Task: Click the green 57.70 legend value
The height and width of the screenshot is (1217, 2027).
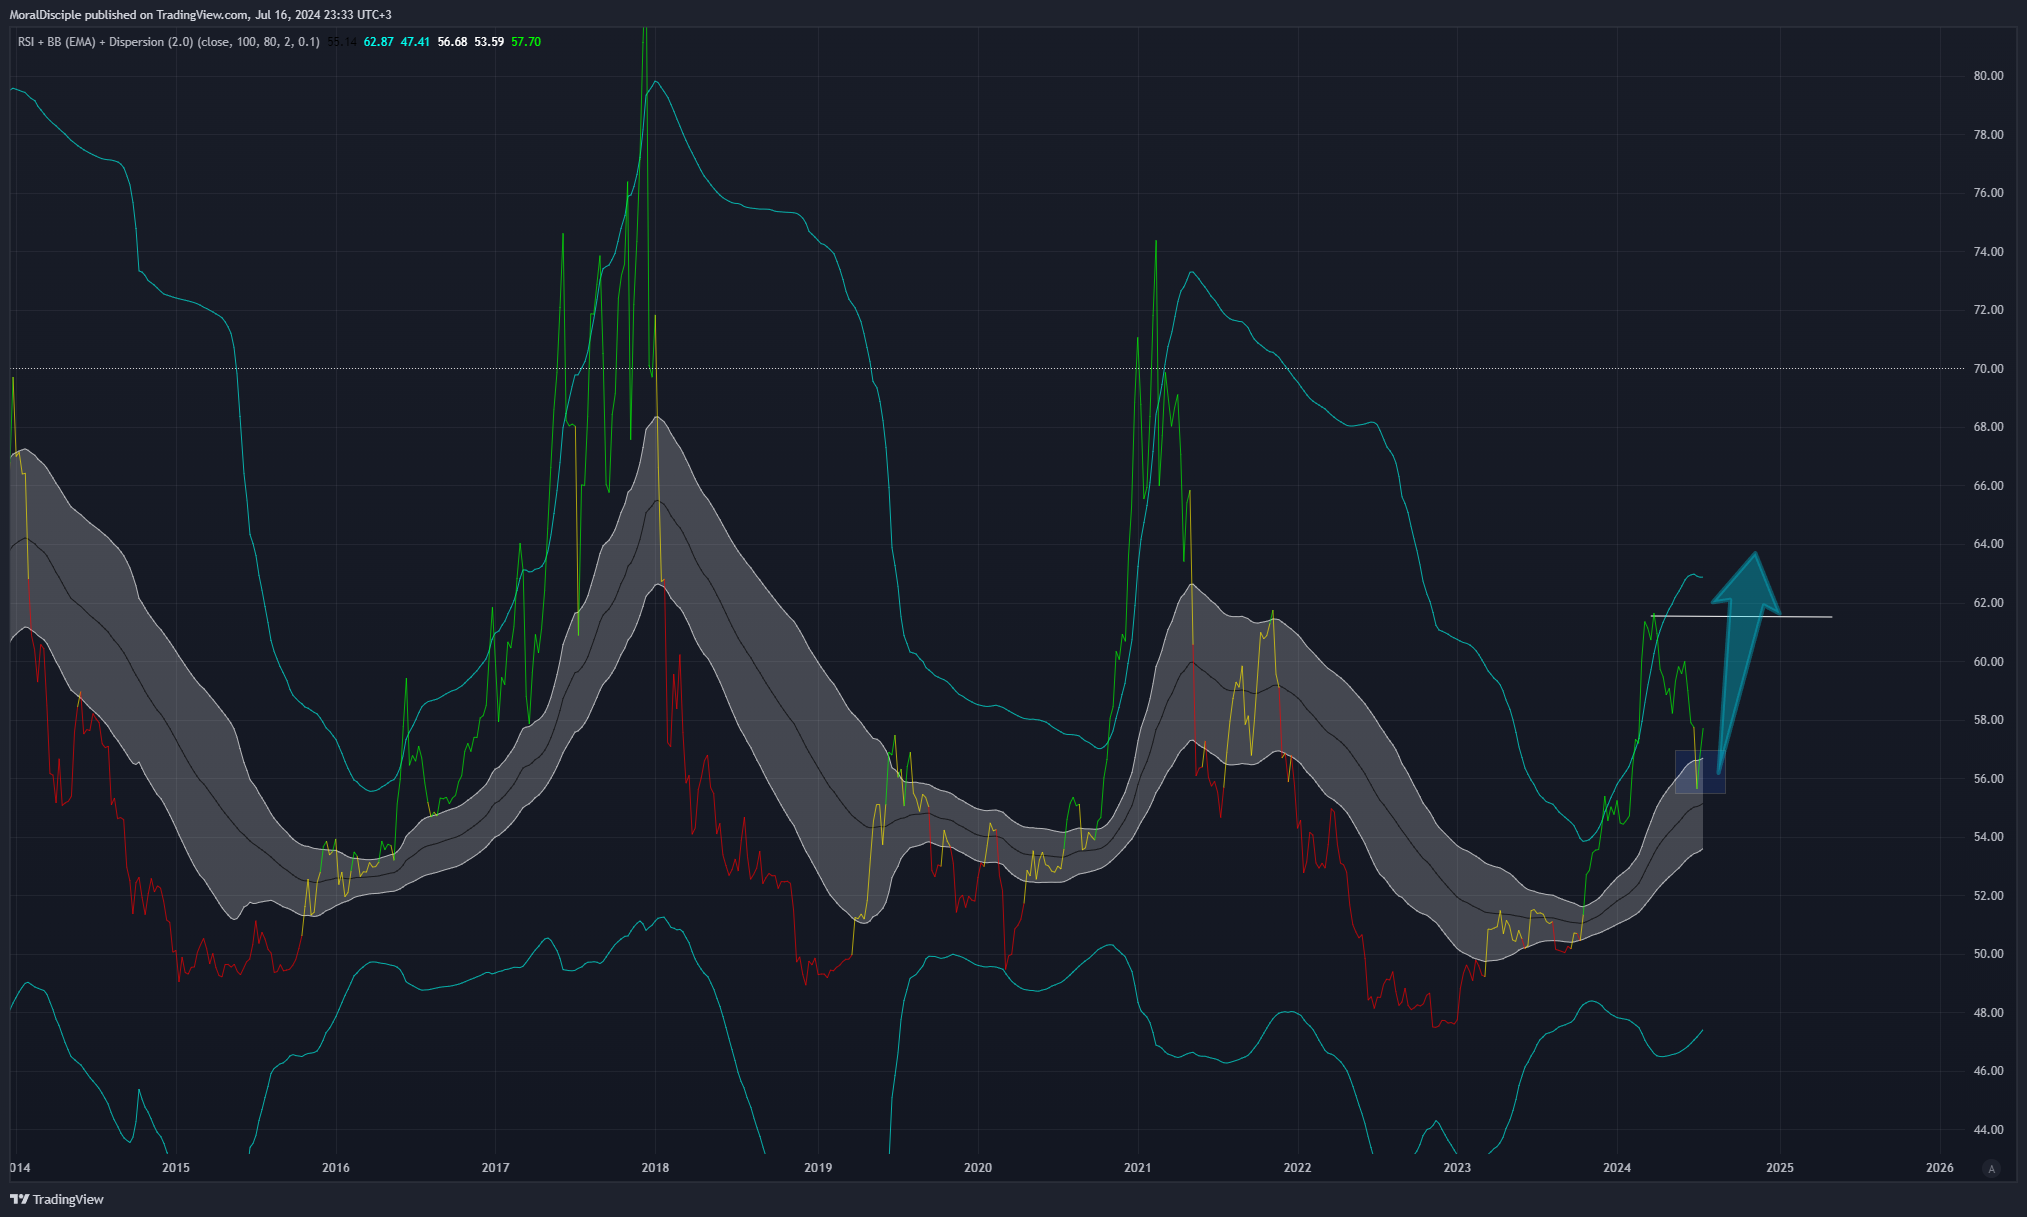Action: pos(526,42)
